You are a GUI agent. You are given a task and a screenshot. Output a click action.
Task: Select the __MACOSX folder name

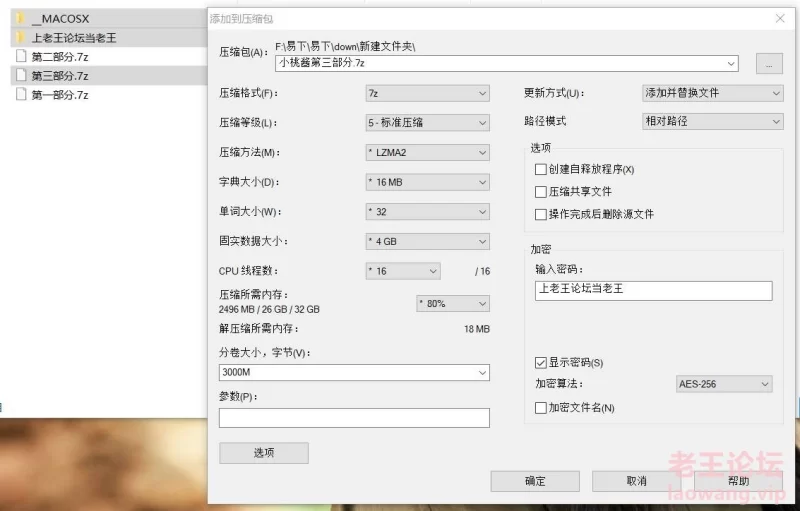pyautogui.click(x=60, y=19)
